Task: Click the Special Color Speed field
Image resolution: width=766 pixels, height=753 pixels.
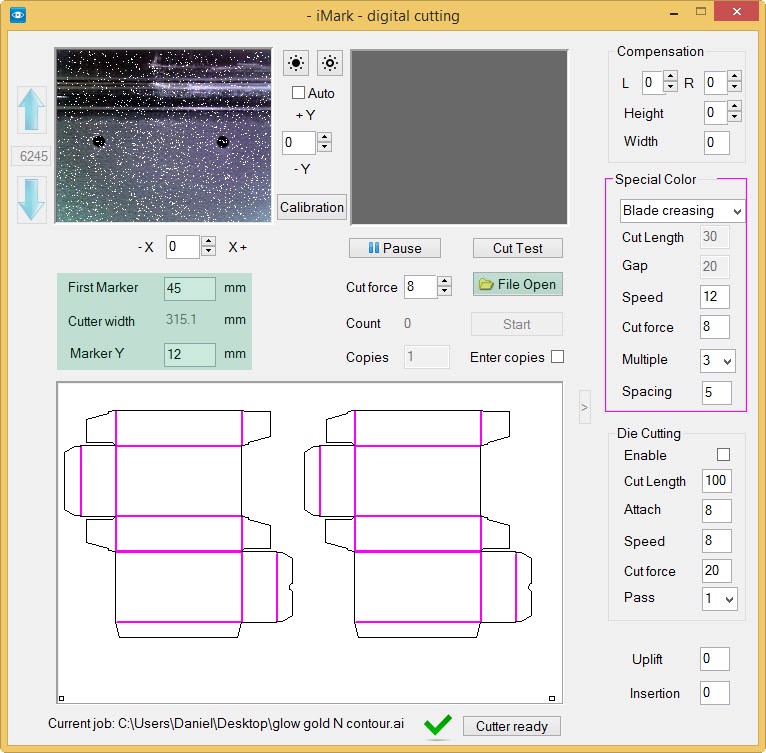Action: (715, 297)
